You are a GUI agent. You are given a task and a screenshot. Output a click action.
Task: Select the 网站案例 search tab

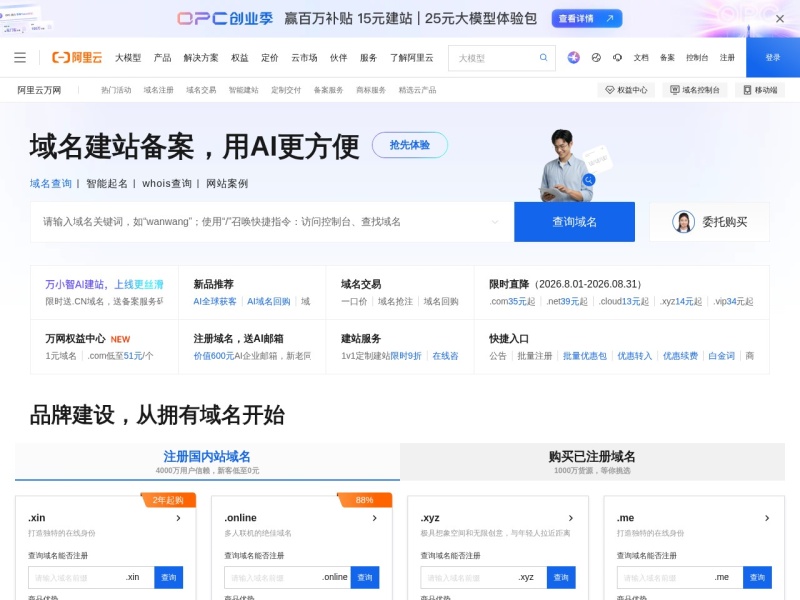227,183
